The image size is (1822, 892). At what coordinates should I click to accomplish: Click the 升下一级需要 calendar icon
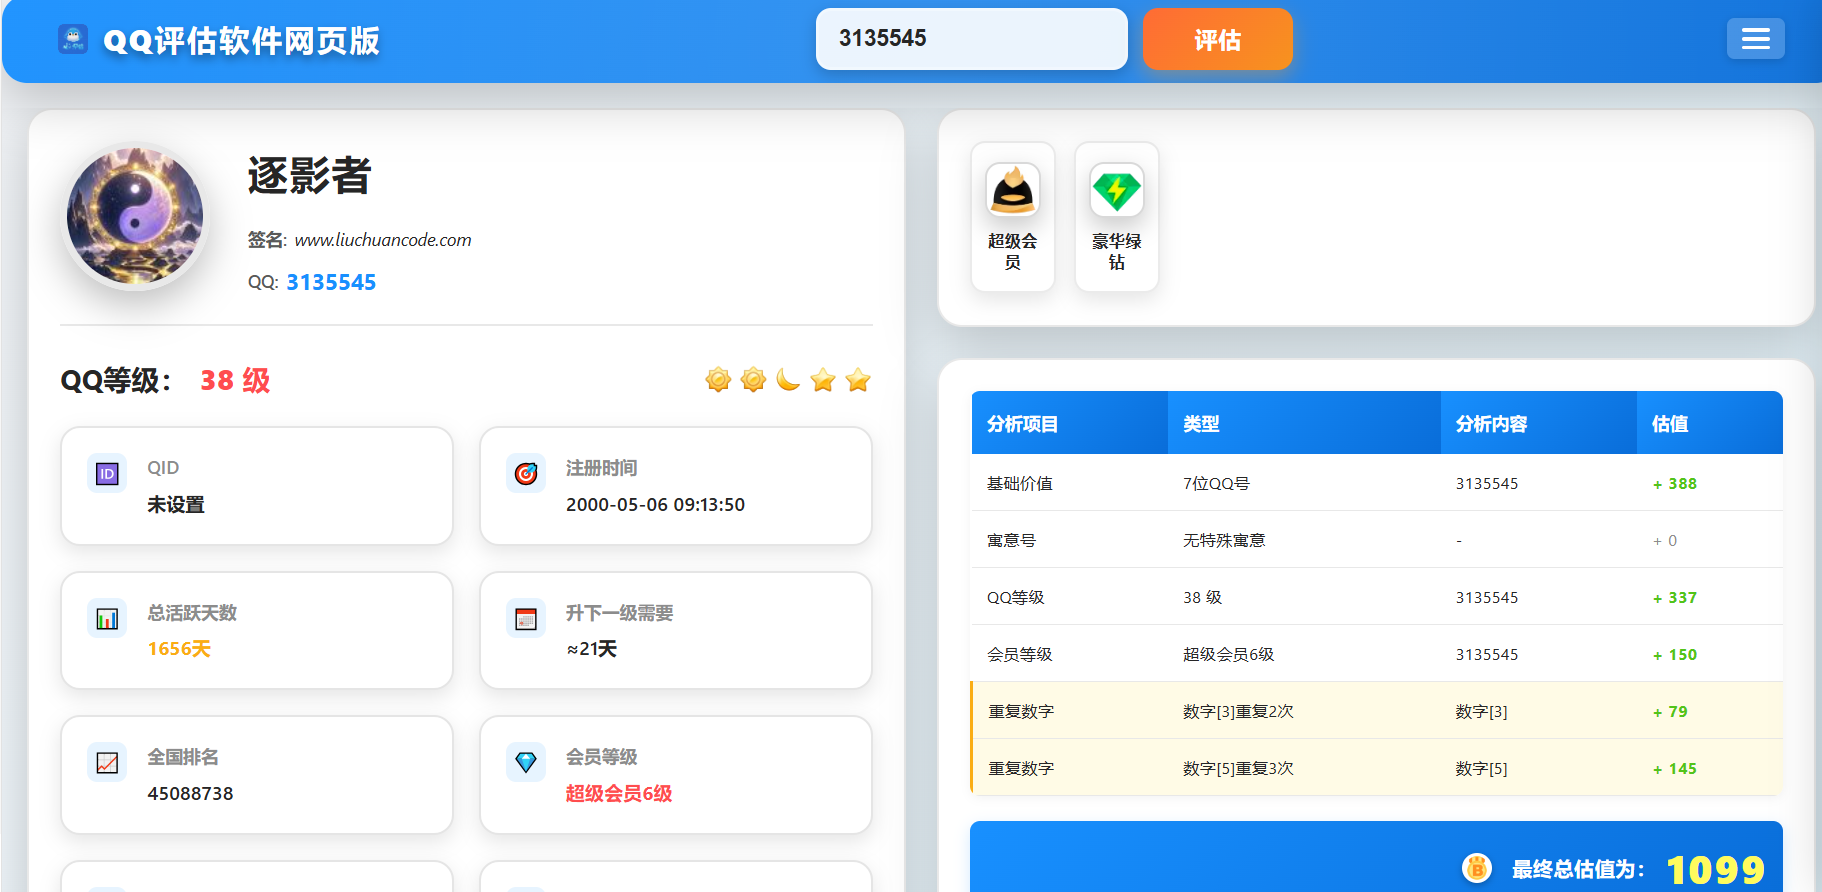[526, 619]
